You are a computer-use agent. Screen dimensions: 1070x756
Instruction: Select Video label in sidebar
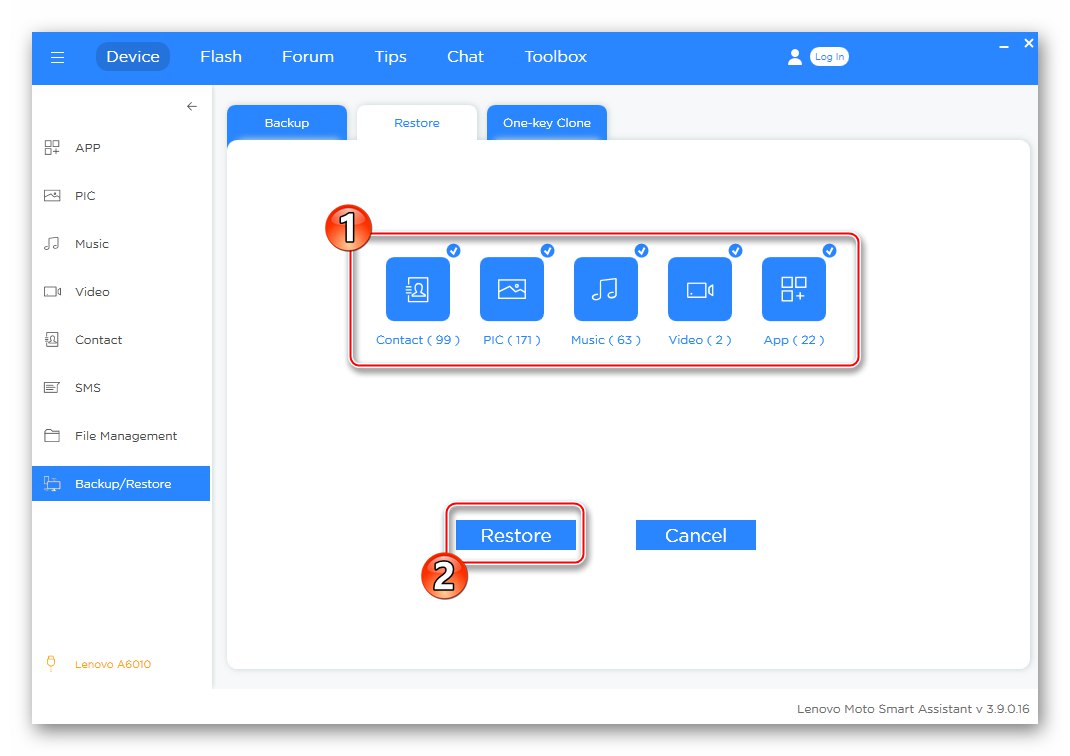tap(92, 291)
